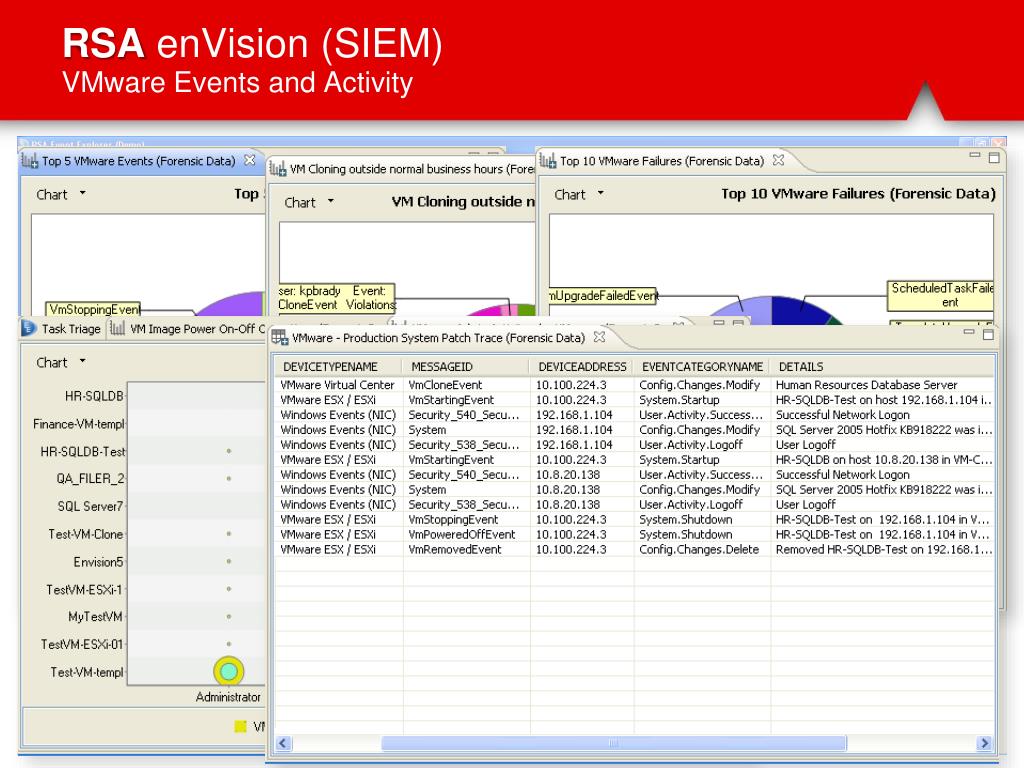The height and width of the screenshot is (768, 1024).
Task: Click purple pie slice in Top 5 VMware Events
Action: coord(235,306)
